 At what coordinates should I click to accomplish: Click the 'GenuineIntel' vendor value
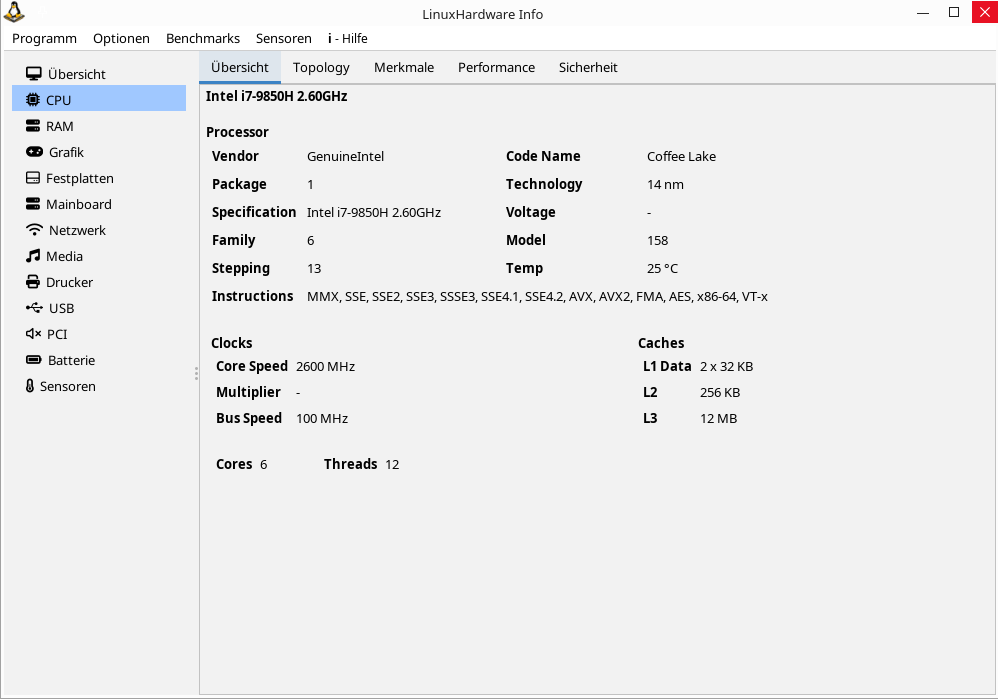tap(346, 157)
